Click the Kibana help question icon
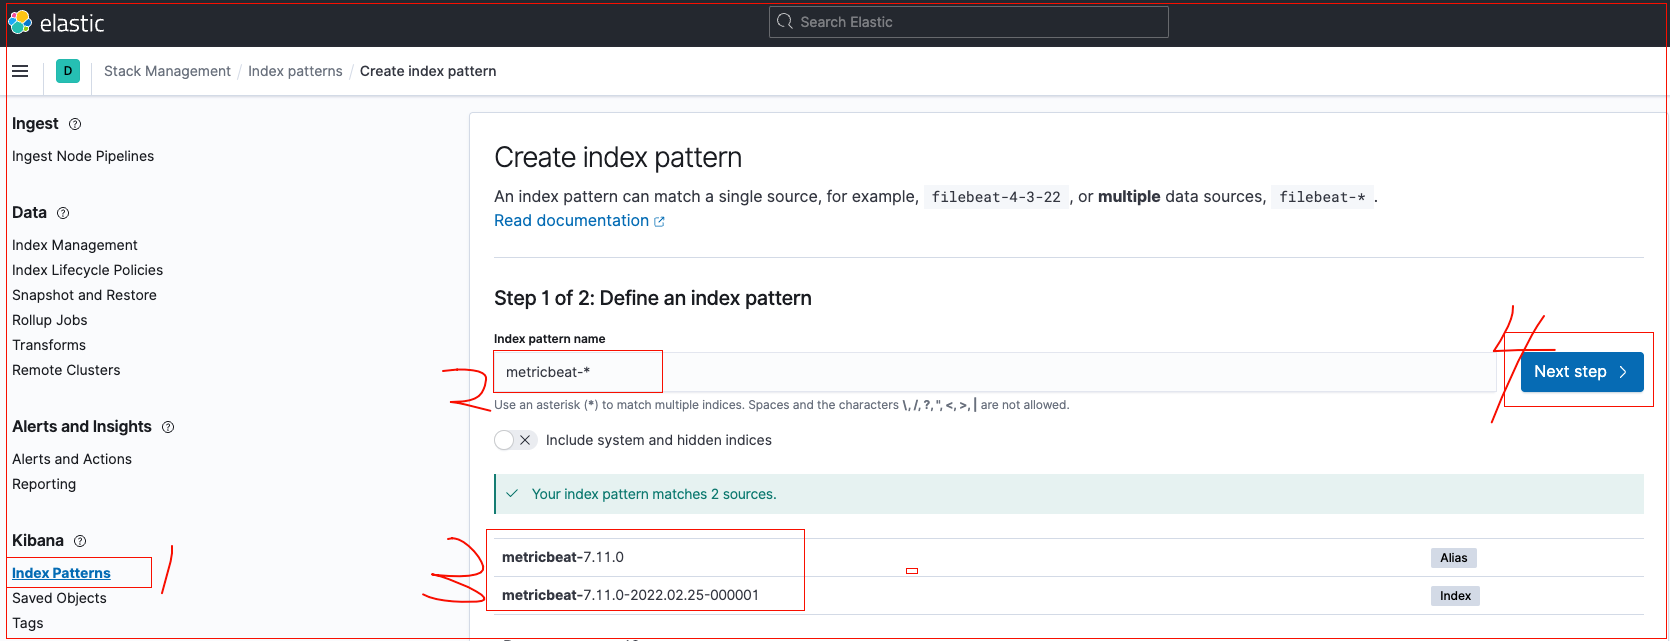Image resolution: width=1670 pixels, height=641 pixels. coord(80,541)
